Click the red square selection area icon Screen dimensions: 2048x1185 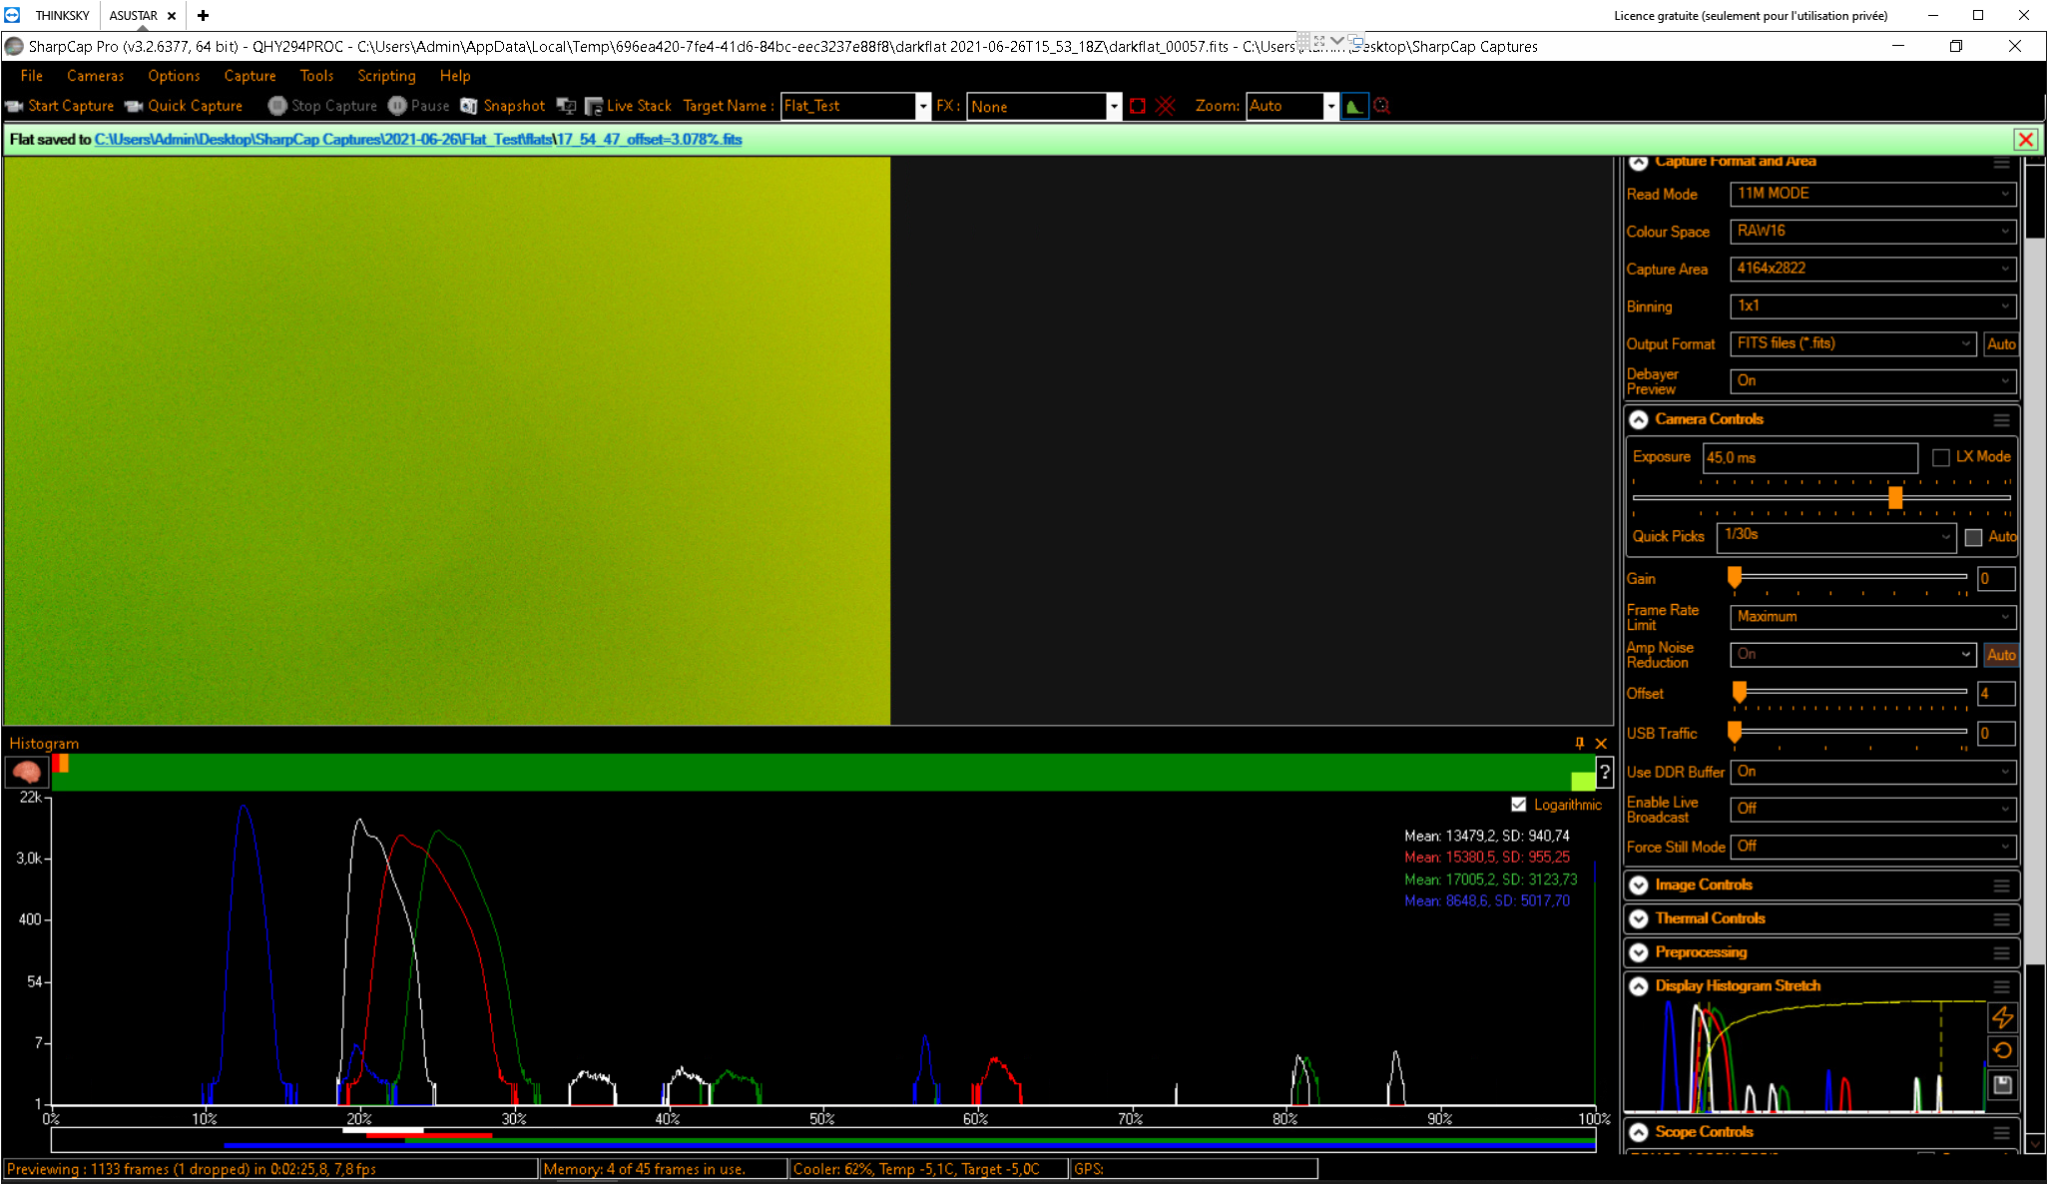[1137, 106]
